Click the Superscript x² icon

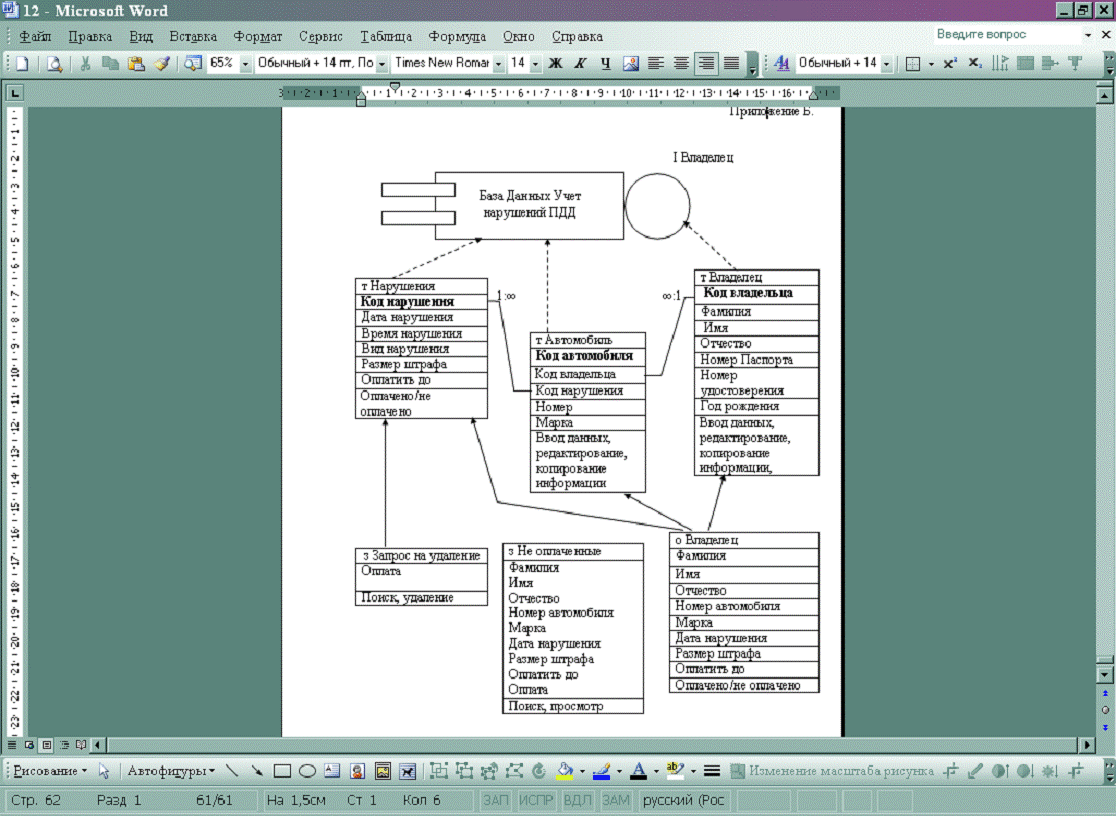pos(951,63)
